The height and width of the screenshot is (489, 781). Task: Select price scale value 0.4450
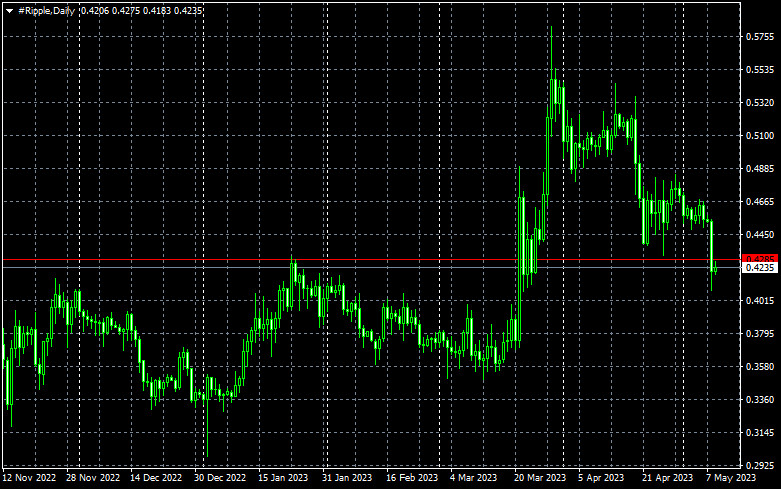(760, 235)
